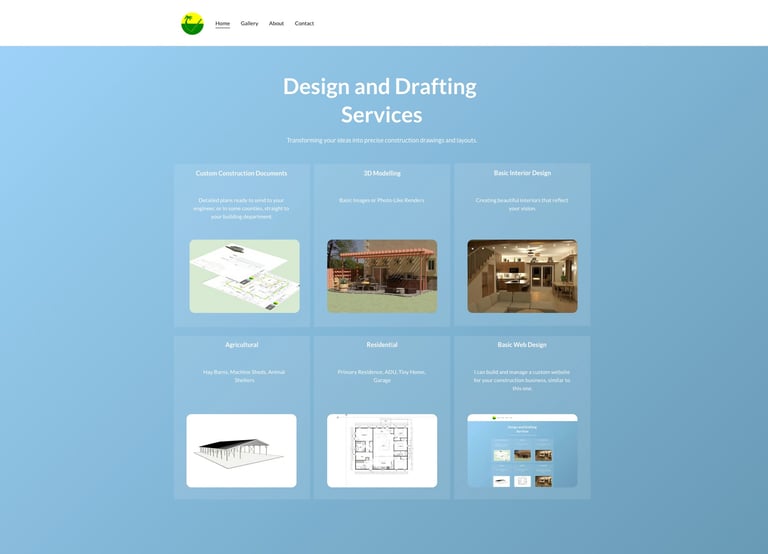The width and height of the screenshot is (768, 554).
Task: Select the Basic Interior Design card title
Action: (522, 173)
